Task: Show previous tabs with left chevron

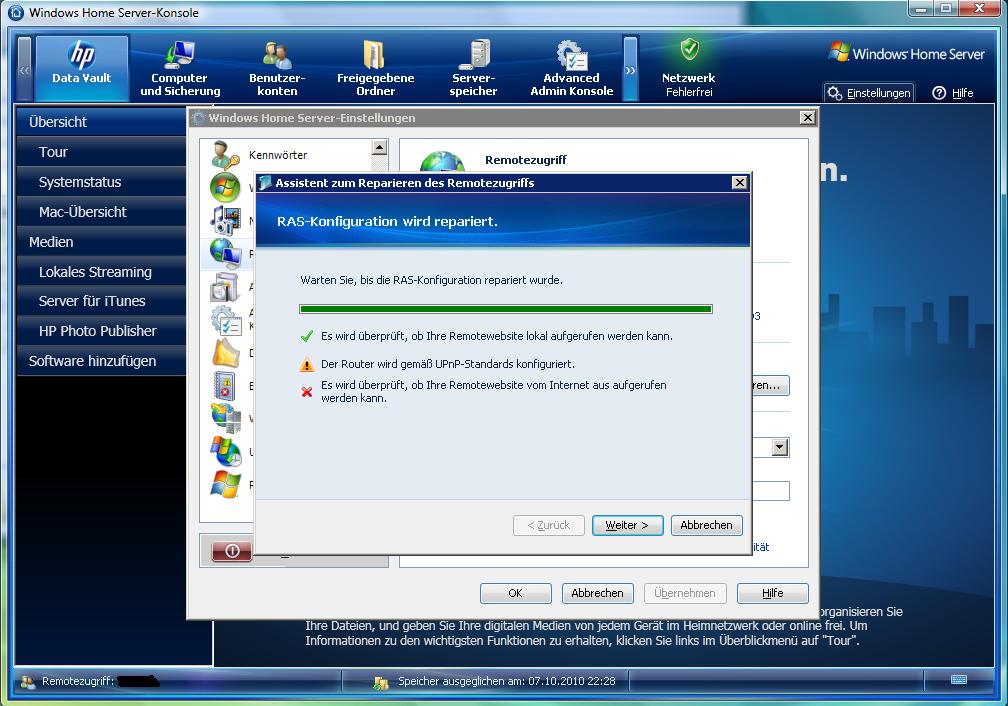Action: click(24, 69)
